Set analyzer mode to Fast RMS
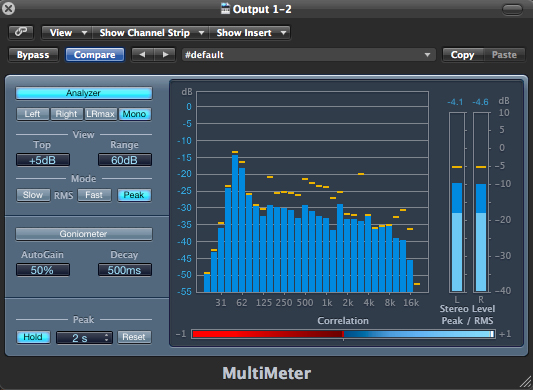The height and width of the screenshot is (390, 533). point(94,195)
